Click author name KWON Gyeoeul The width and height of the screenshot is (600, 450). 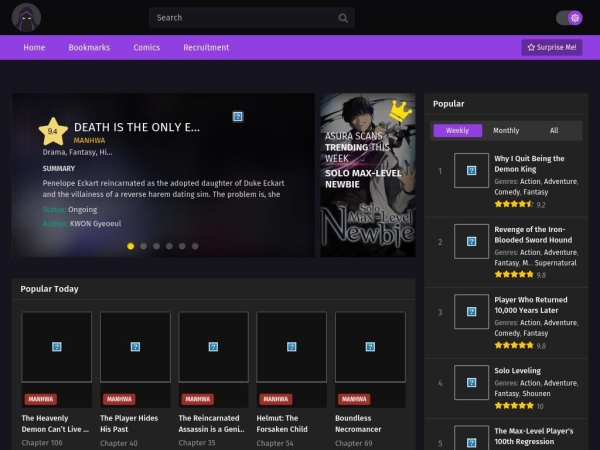pos(95,223)
